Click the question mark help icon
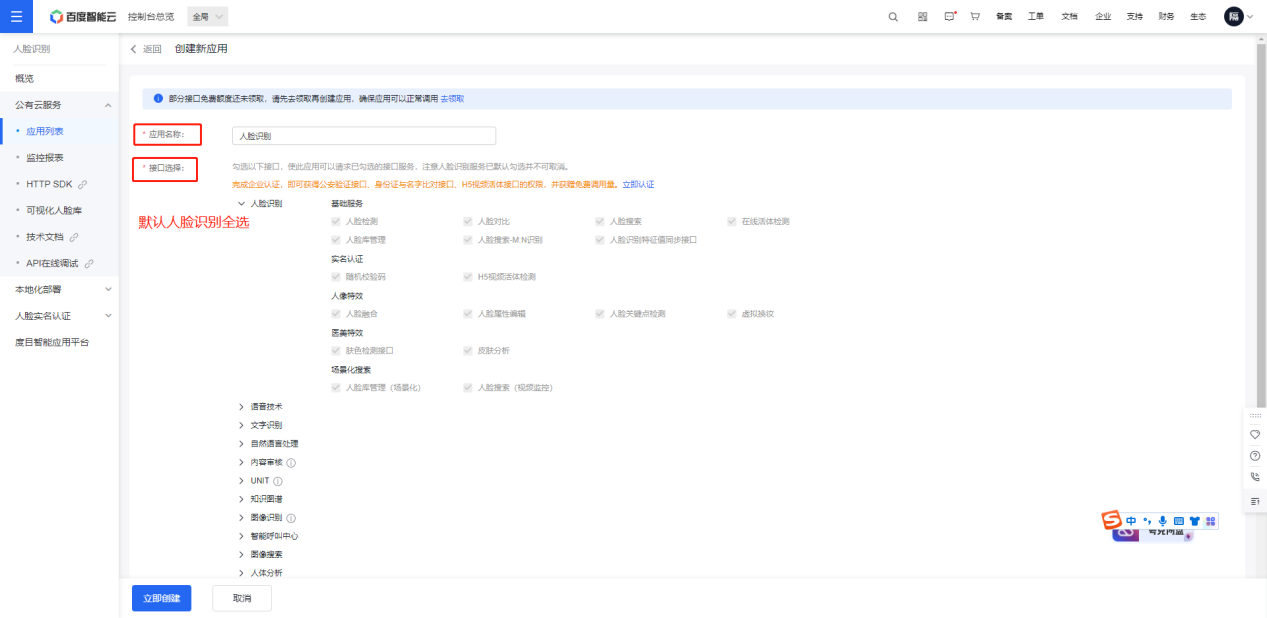The height and width of the screenshot is (618, 1267). point(1255,456)
